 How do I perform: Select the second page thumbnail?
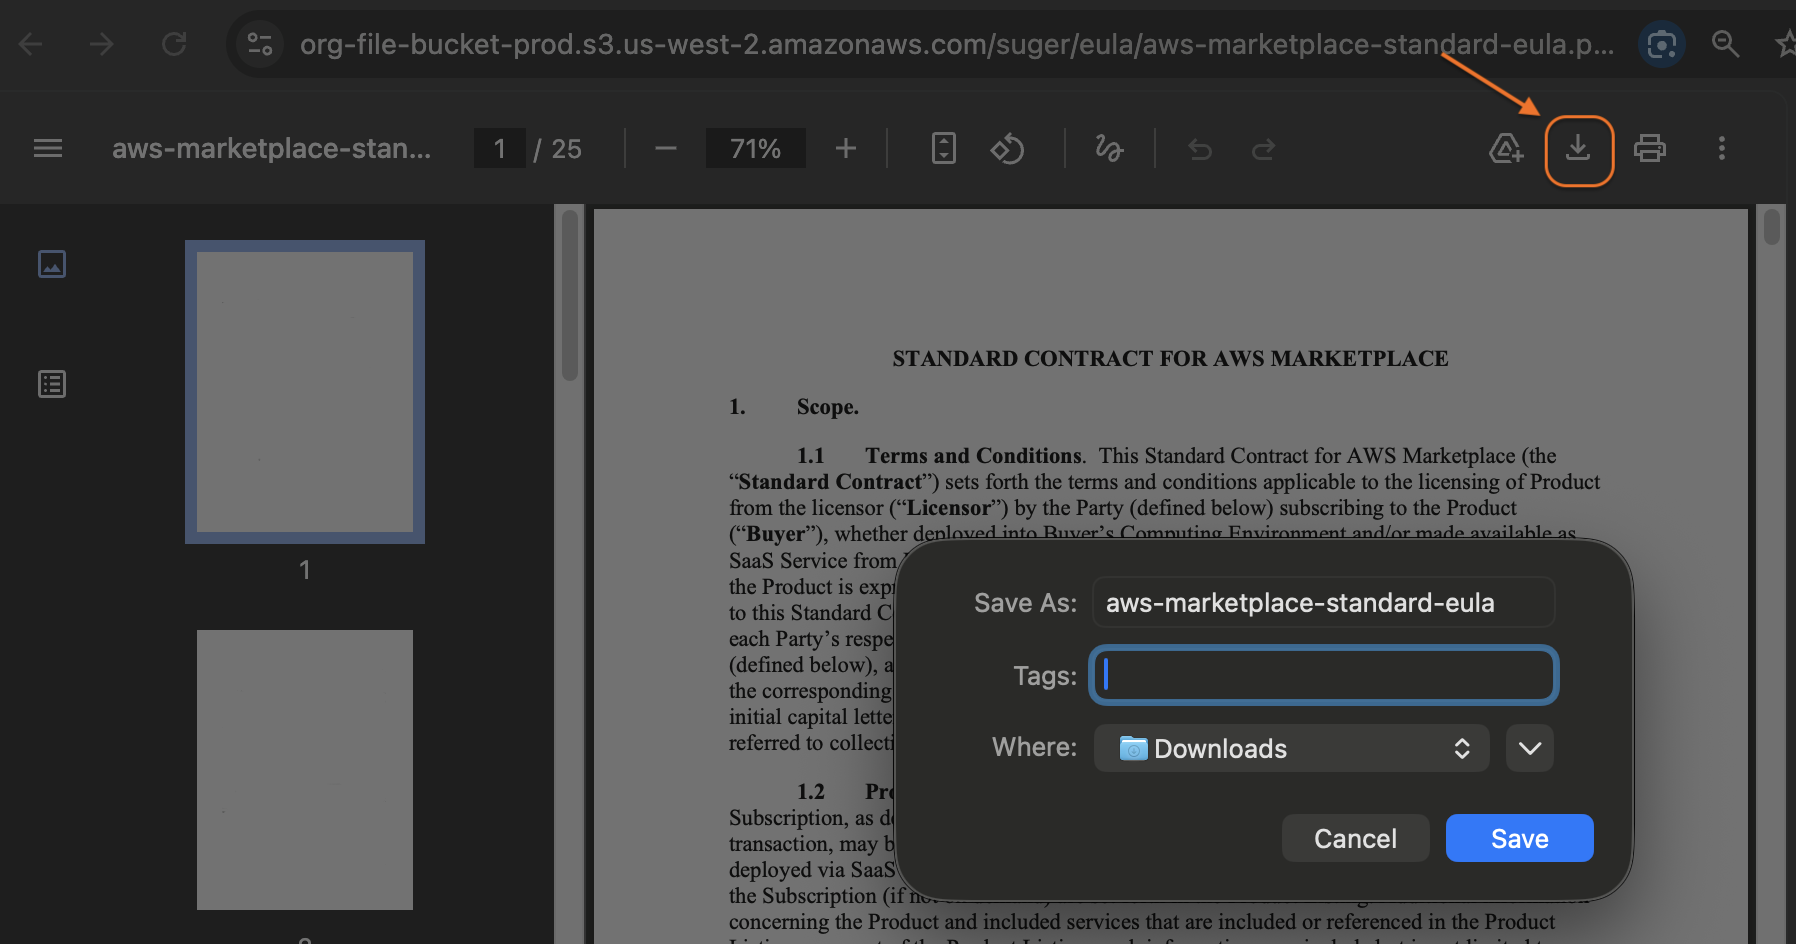305,770
